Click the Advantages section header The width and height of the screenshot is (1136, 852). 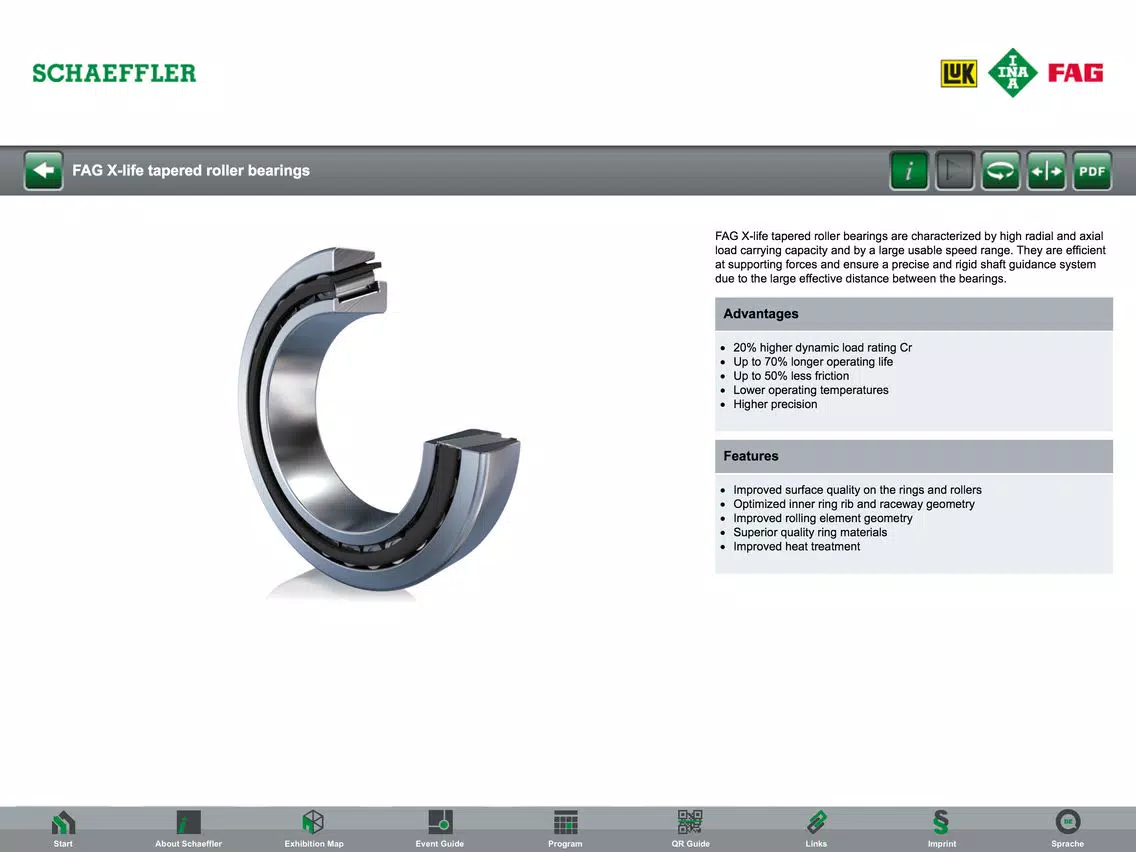914,314
